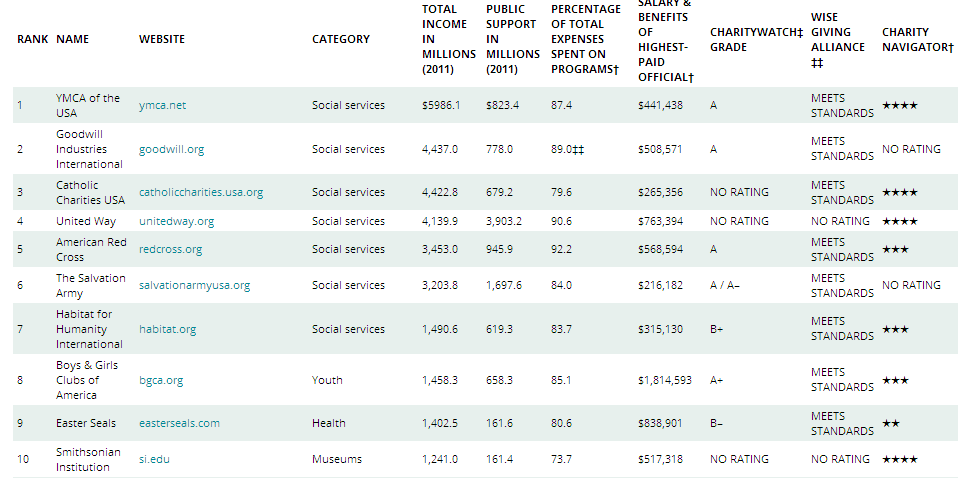Click the CharityWatch Grade column header
The height and width of the screenshot is (478, 976).
pyautogui.click(x=756, y=39)
